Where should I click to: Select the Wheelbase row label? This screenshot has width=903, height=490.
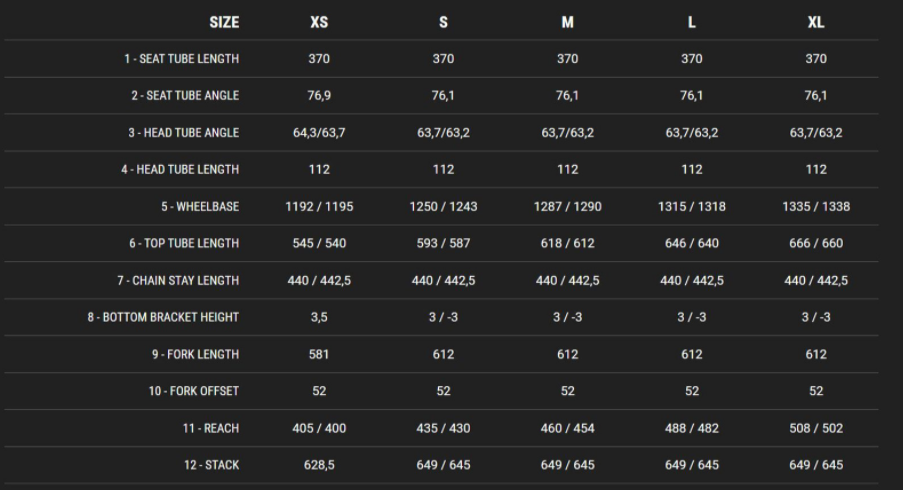[200, 207]
